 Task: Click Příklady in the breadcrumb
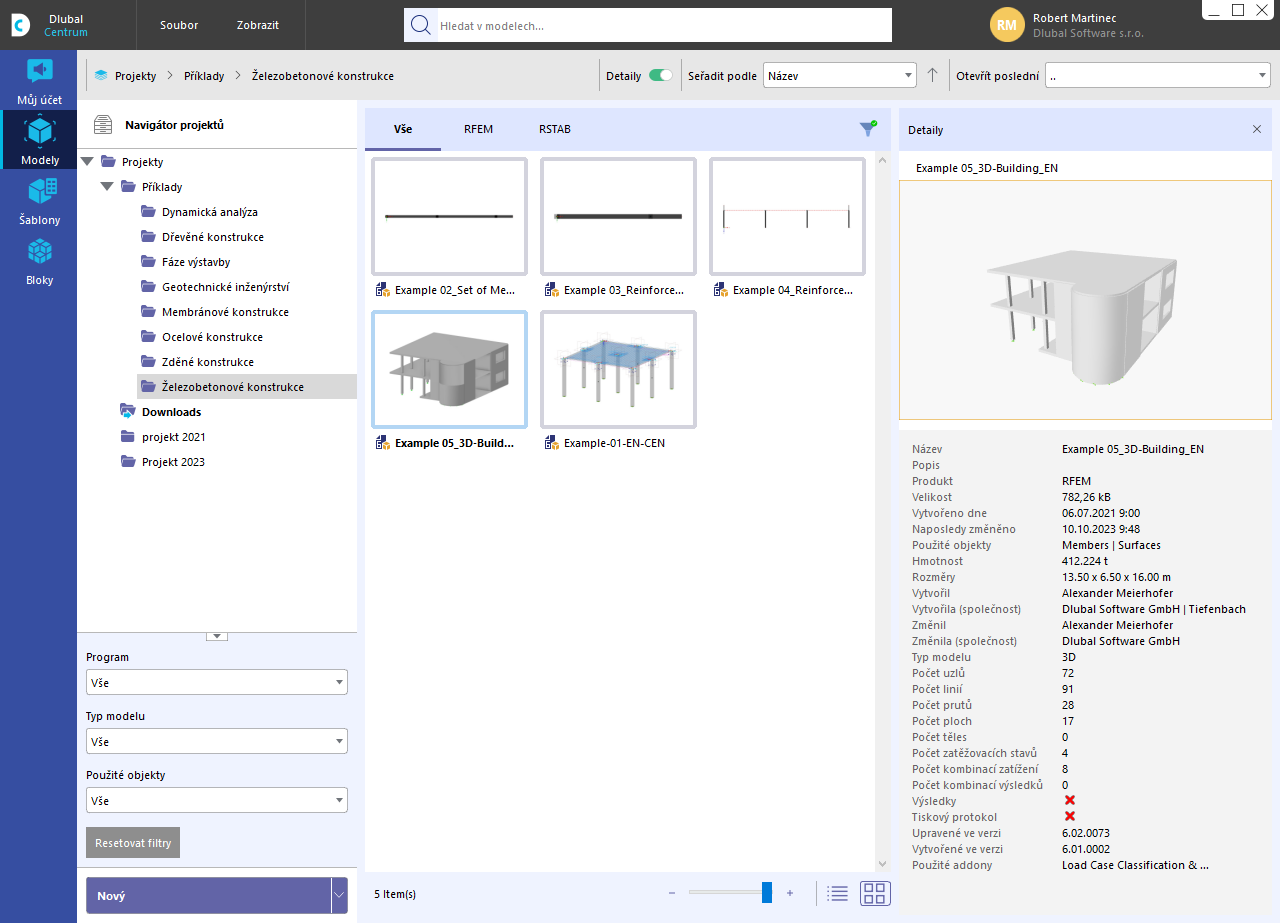click(204, 76)
